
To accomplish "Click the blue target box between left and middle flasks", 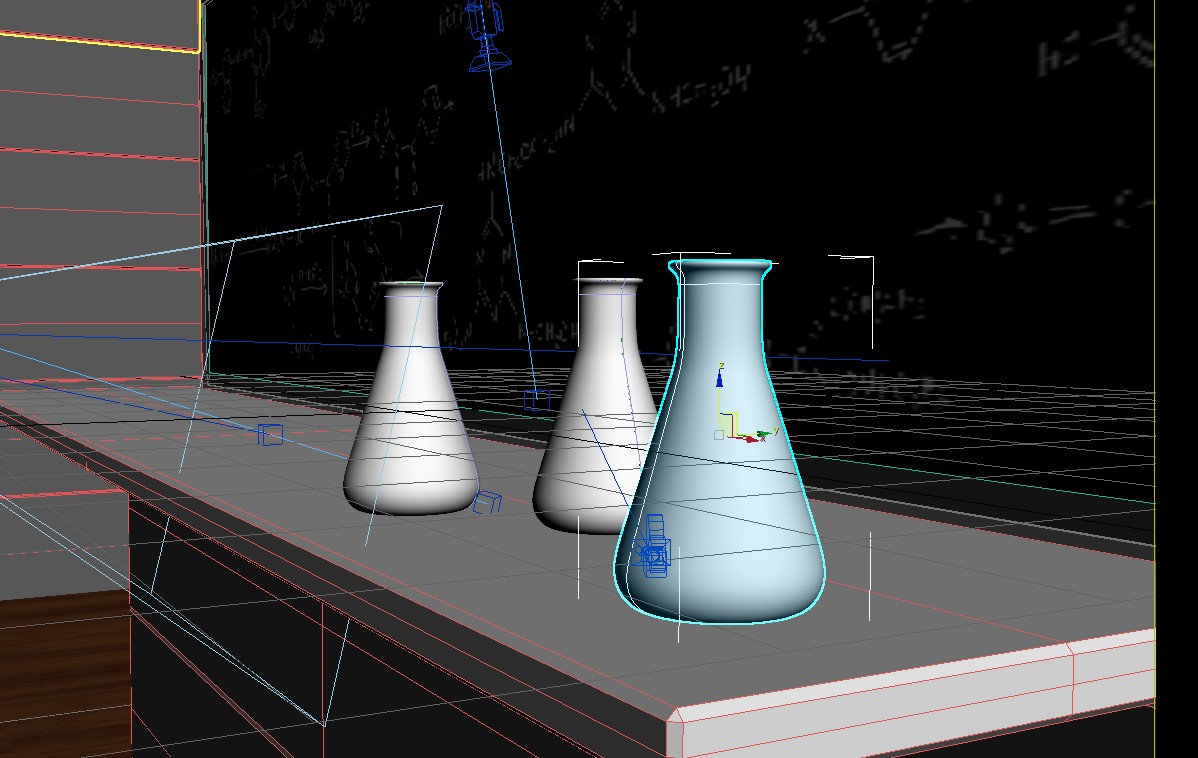I will point(537,400).
